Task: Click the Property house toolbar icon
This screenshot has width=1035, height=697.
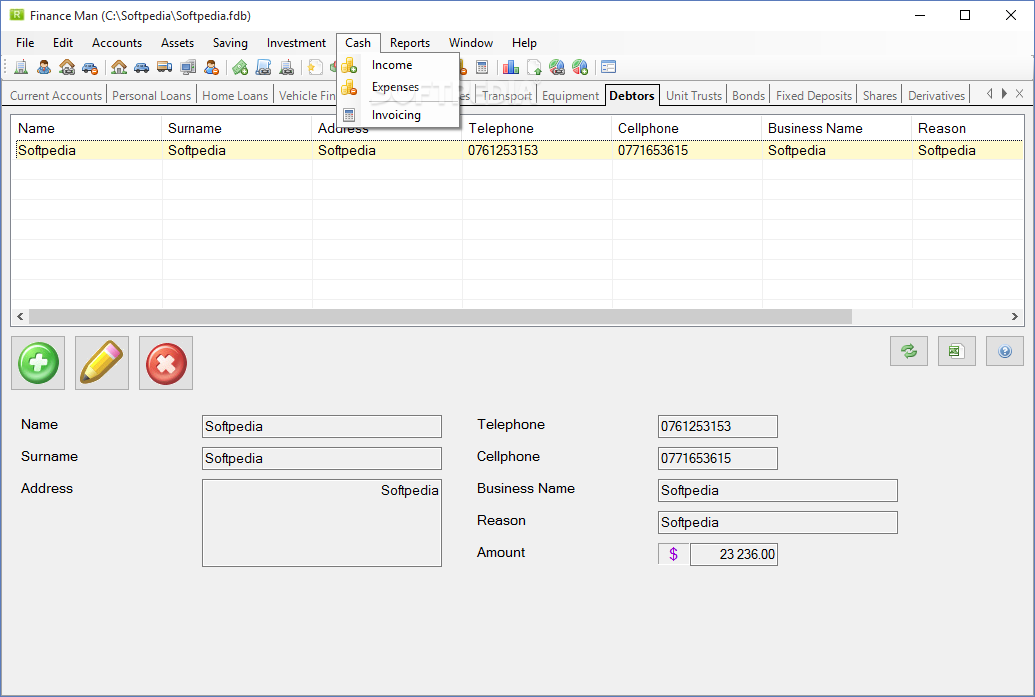Action: click(119, 67)
